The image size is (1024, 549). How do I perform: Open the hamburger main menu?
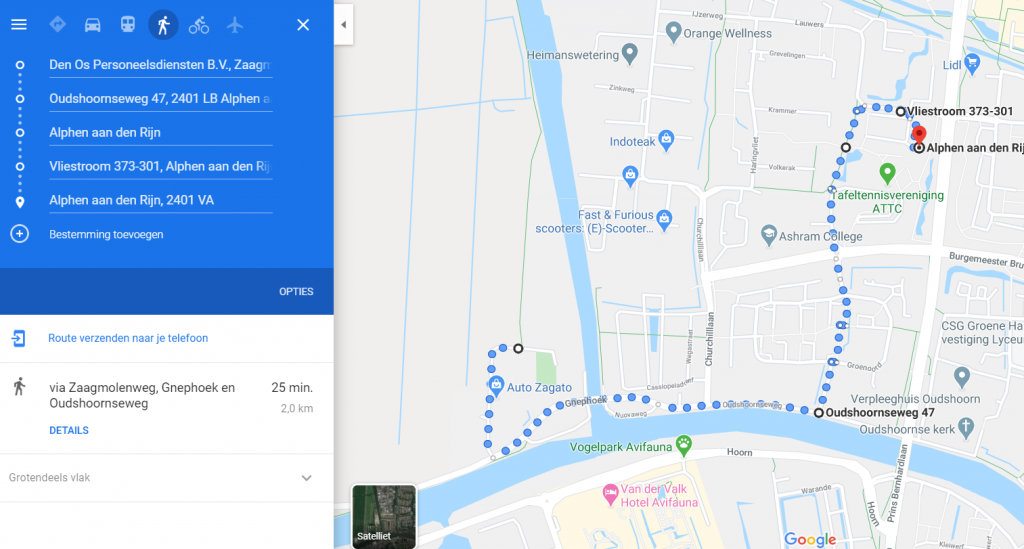[19, 25]
